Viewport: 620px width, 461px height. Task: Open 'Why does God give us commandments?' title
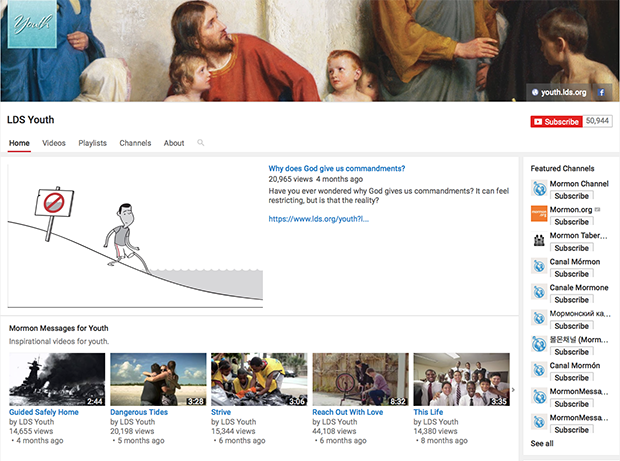pos(337,168)
